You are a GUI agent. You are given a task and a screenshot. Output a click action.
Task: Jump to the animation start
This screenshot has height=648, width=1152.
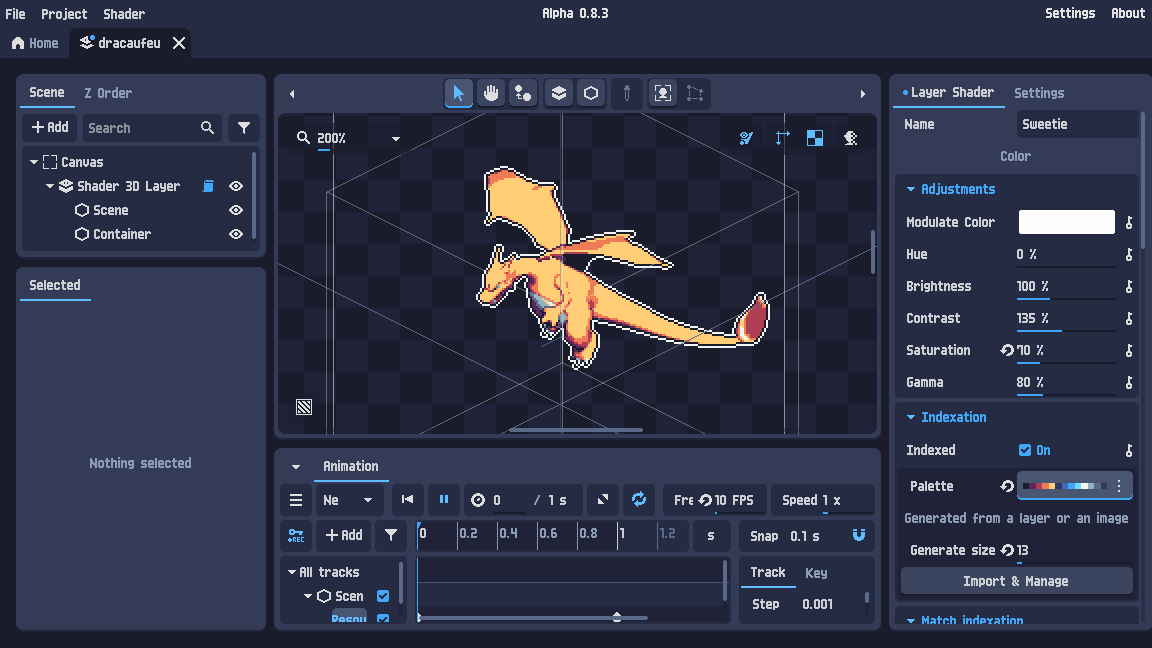[x=407, y=500]
